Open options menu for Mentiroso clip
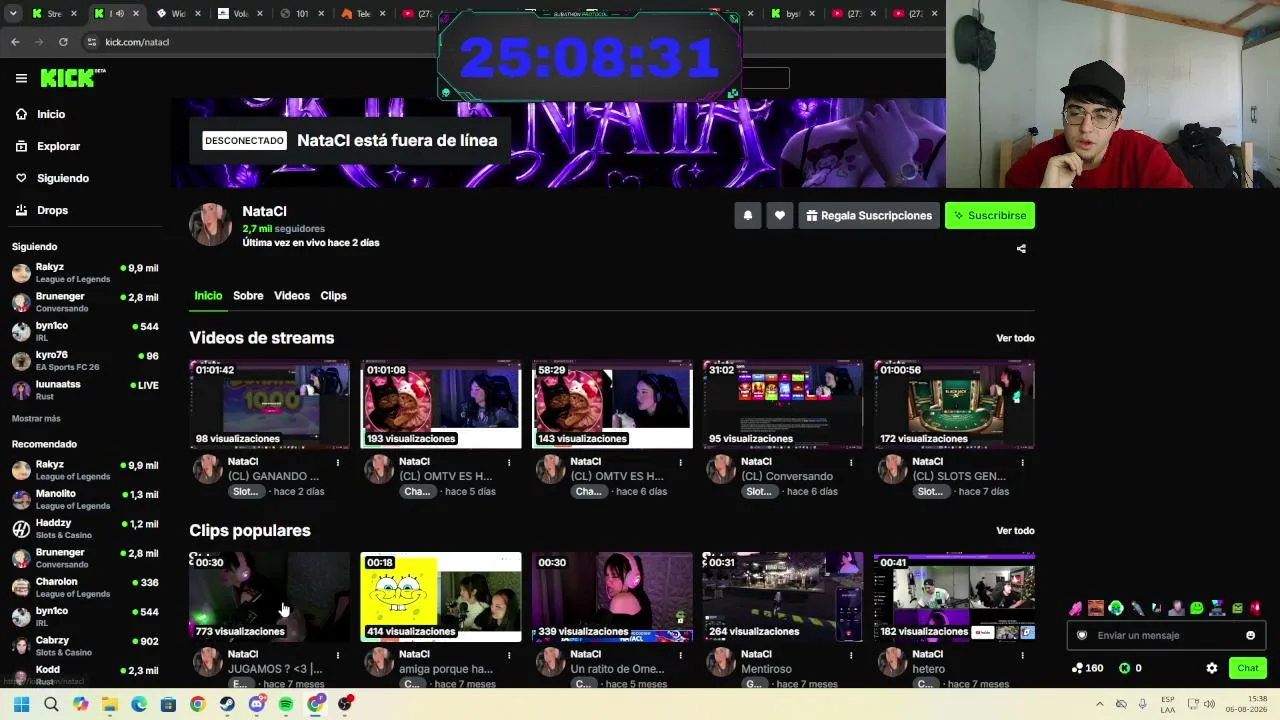This screenshot has width=1280, height=720. (x=851, y=655)
